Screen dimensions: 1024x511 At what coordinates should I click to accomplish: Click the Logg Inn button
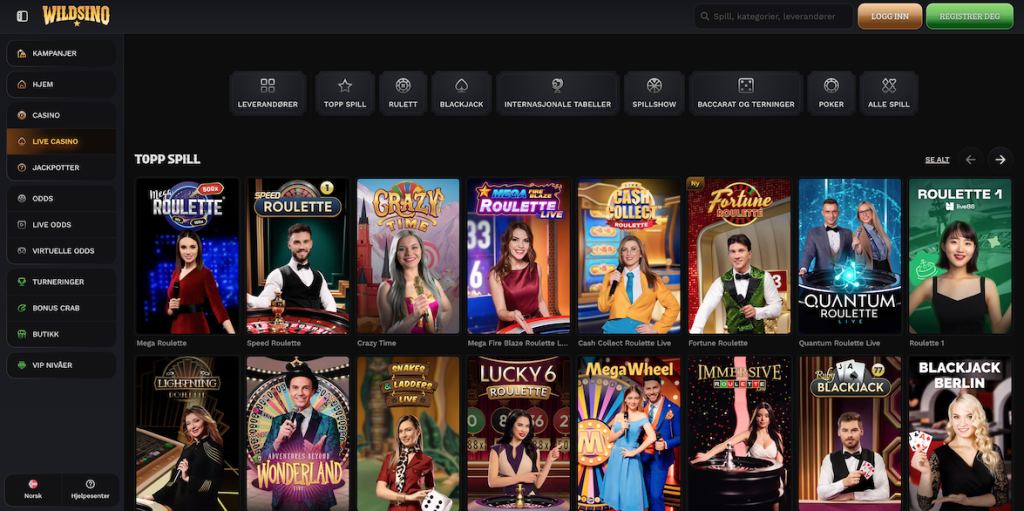point(889,16)
